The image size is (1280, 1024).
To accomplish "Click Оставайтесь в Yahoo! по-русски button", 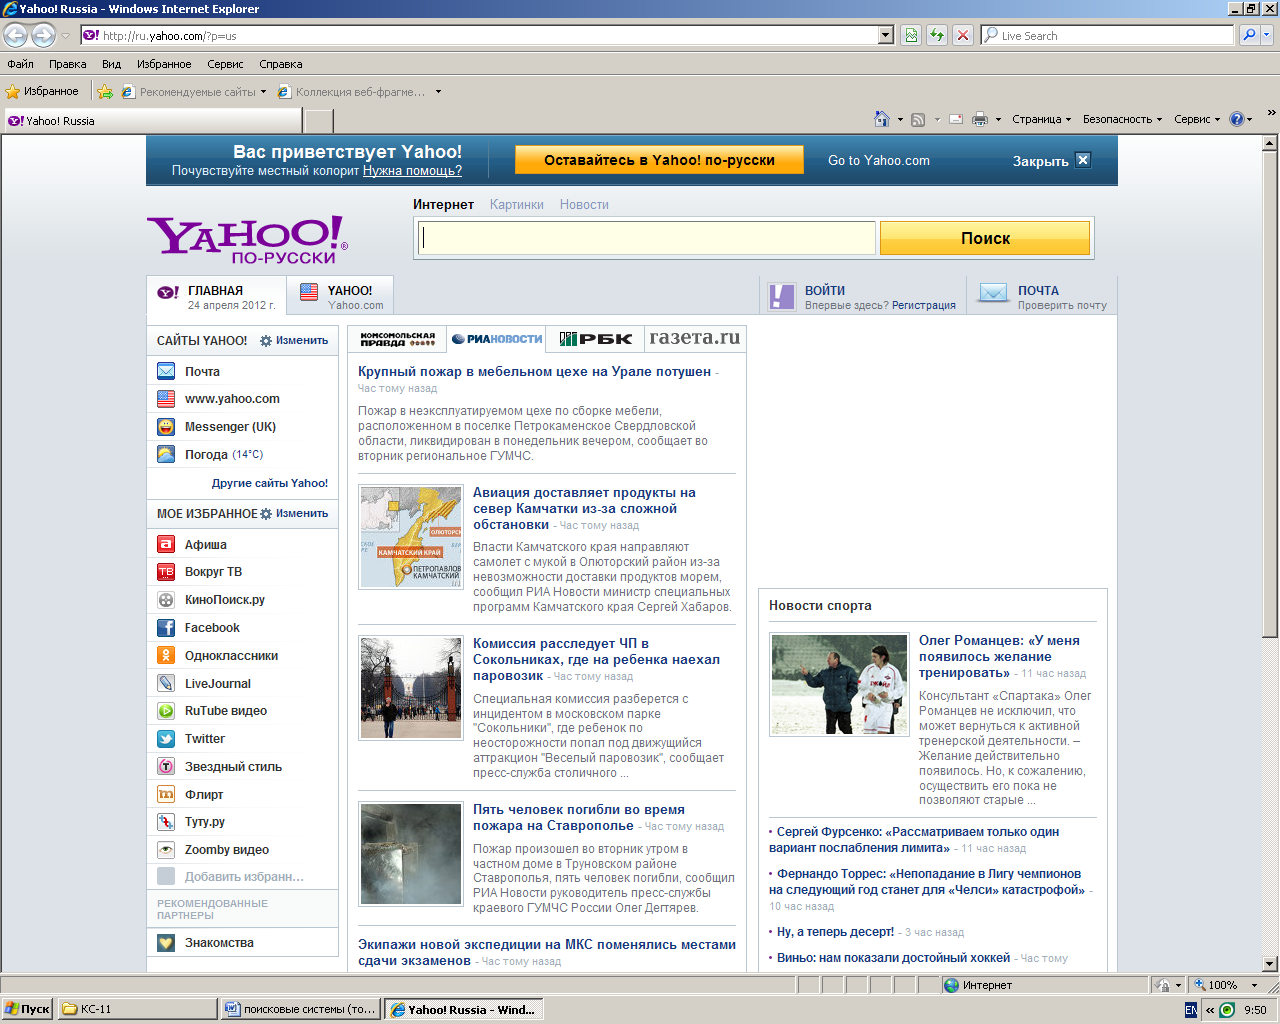I will tap(659, 160).
